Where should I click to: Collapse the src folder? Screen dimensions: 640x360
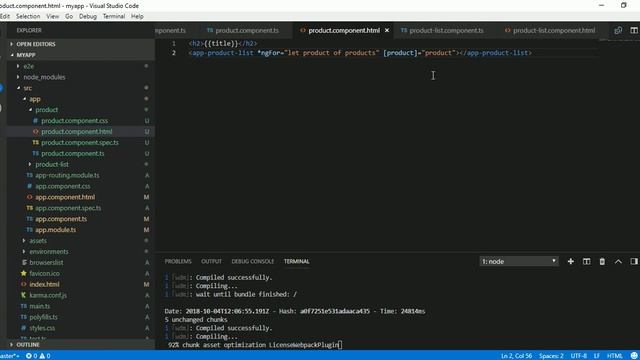click(x=27, y=88)
